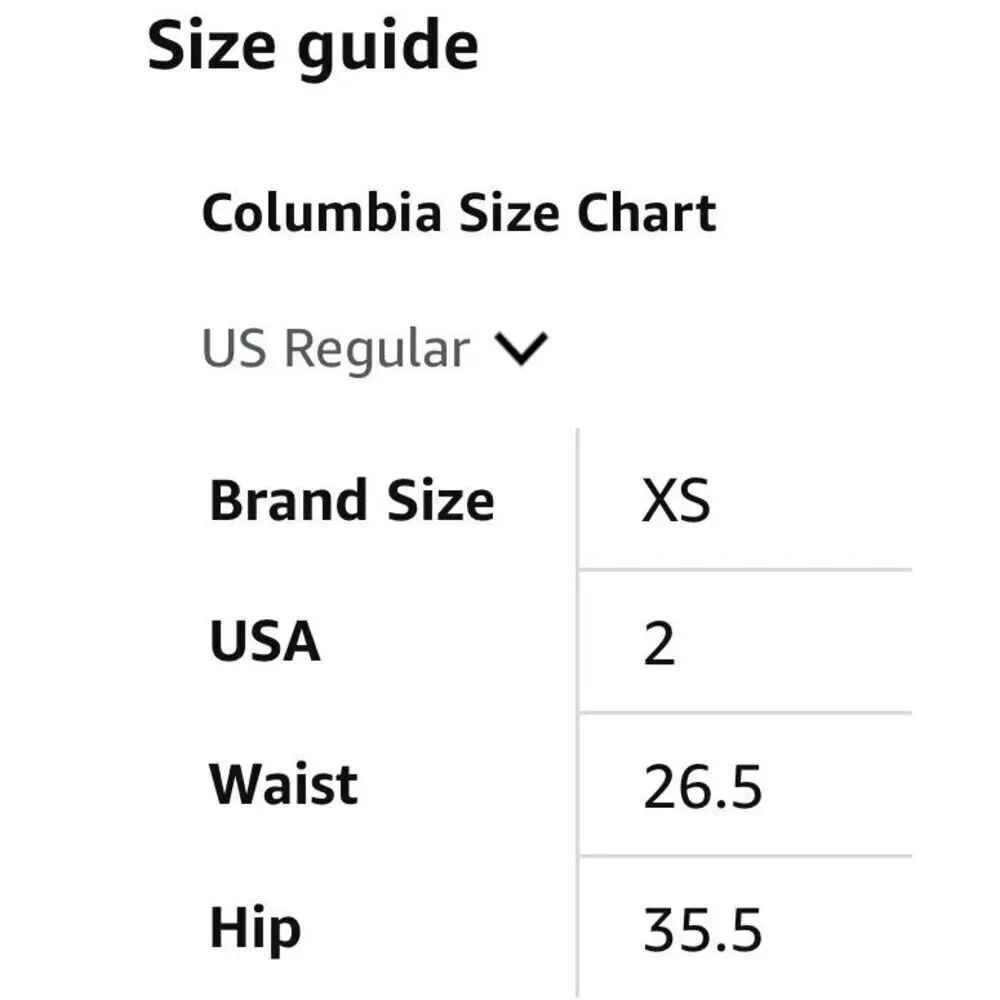This screenshot has height=1000, width=1000.
Task: Click the word Size in Brand Size
Action: pos(441,501)
